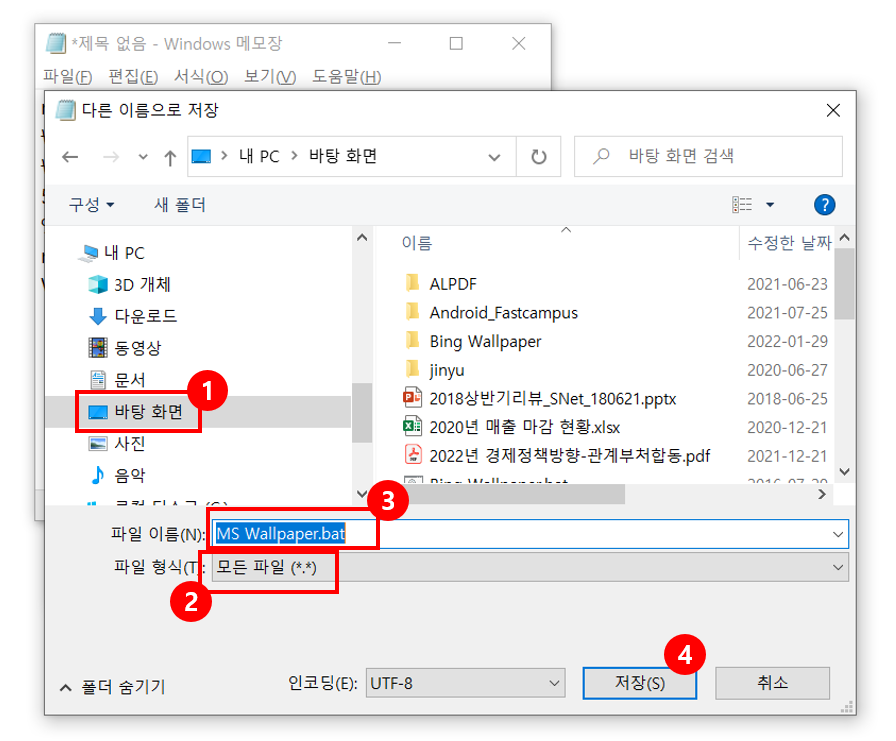Click file list vertical scrollbar up arrow
The image size is (896, 741).
point(845,238)
